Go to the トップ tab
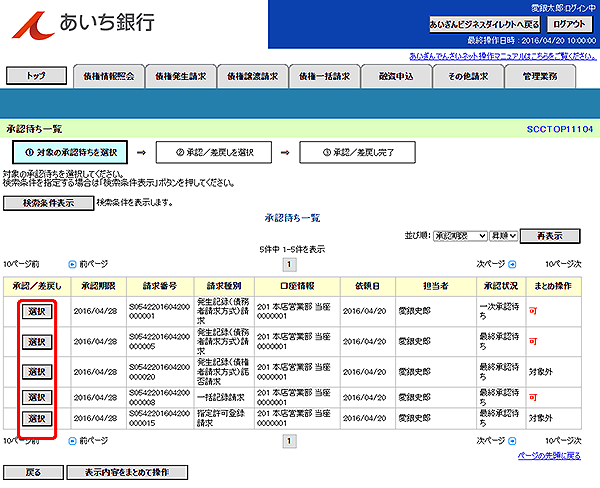600x488 pixels. point(36,75)
